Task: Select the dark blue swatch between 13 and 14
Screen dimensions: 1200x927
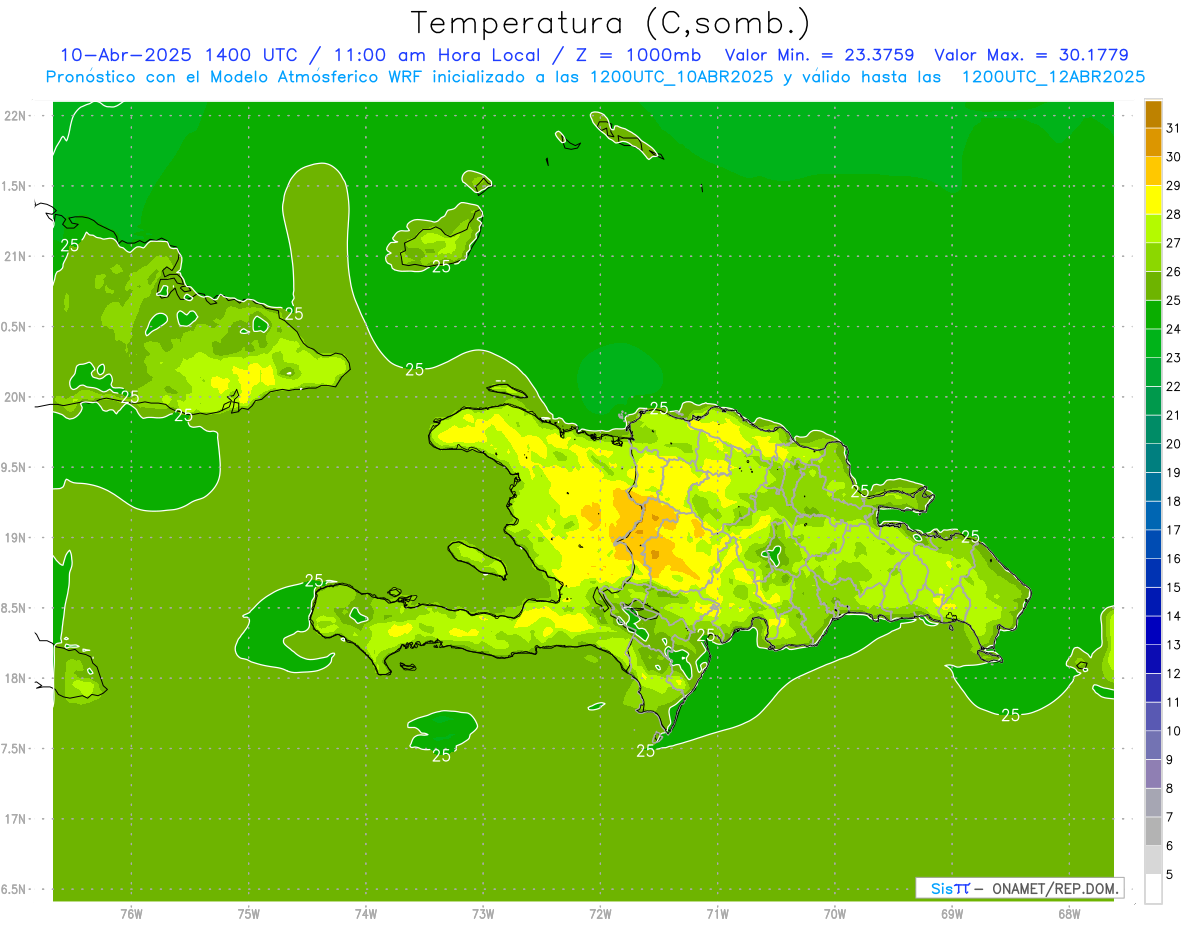Action: coord(1153,630)
